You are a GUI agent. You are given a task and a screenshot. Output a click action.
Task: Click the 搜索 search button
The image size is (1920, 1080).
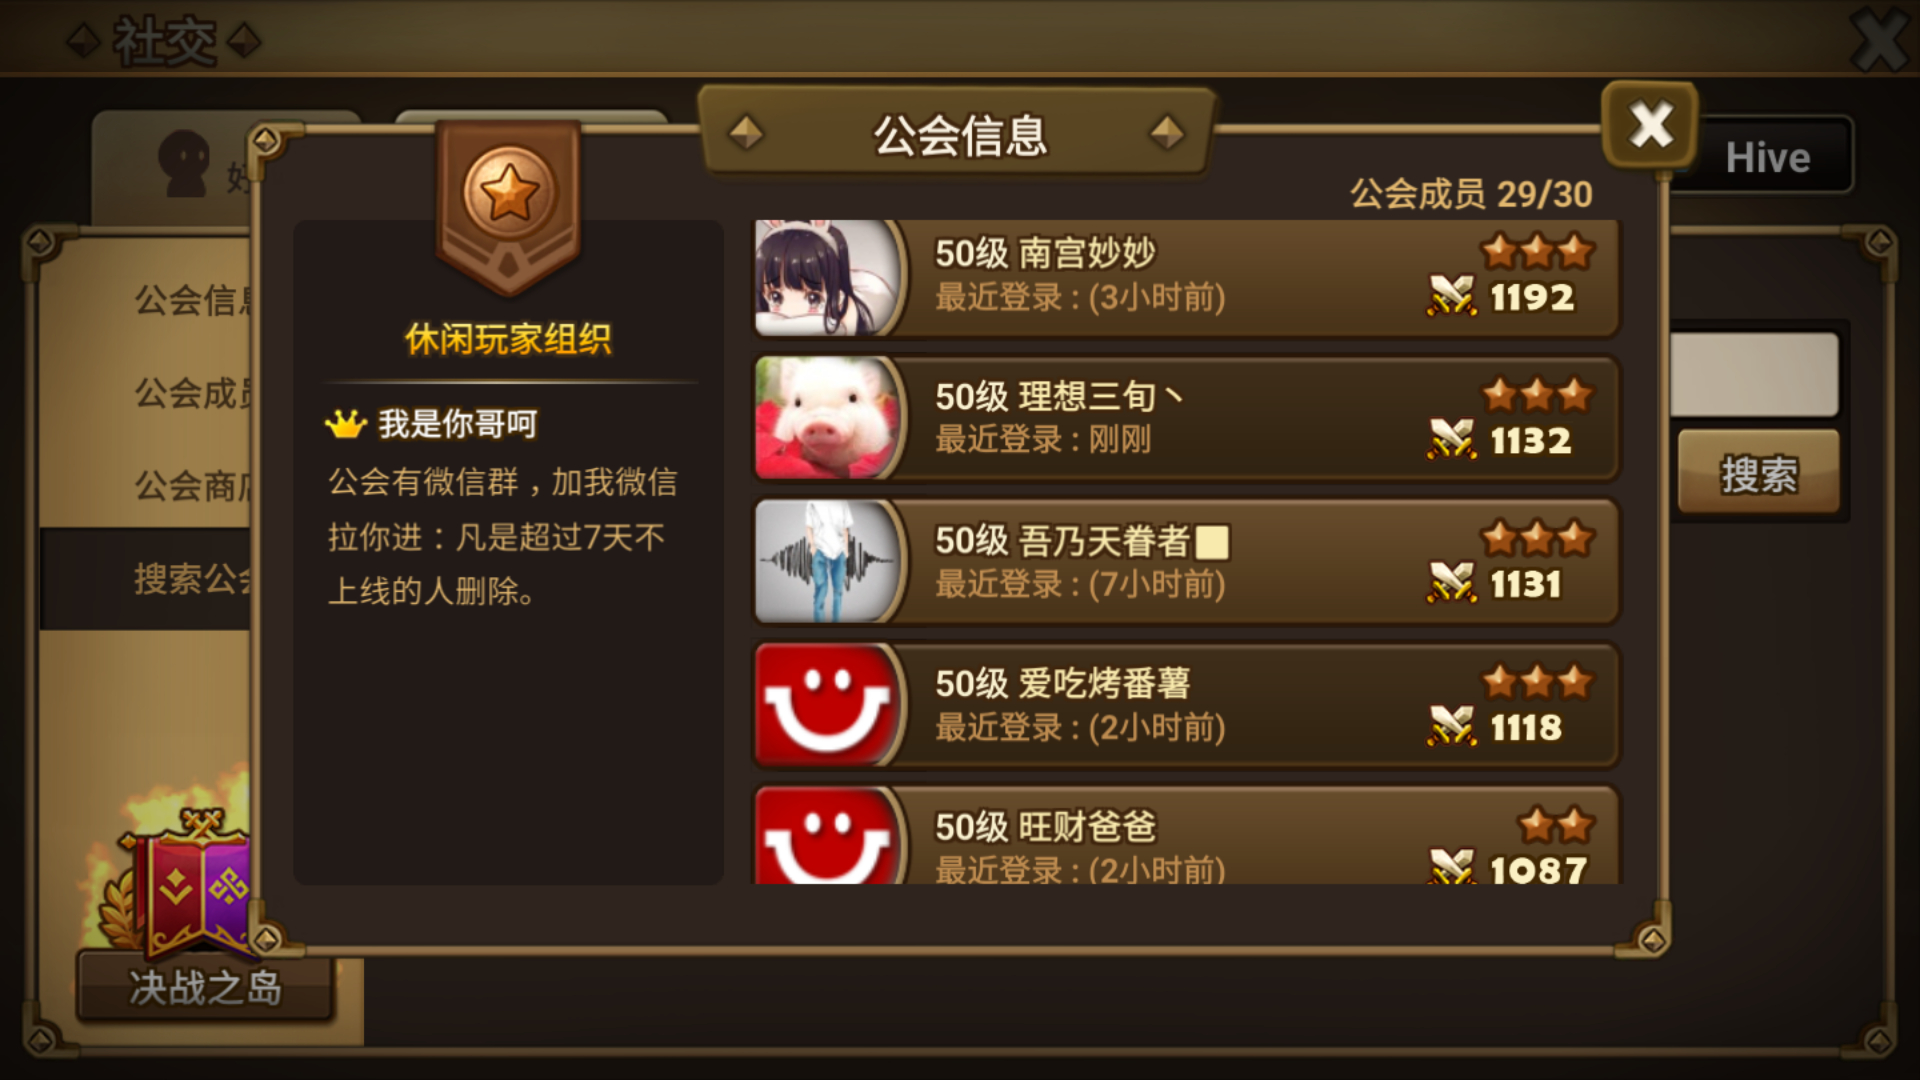[1759, 474]
